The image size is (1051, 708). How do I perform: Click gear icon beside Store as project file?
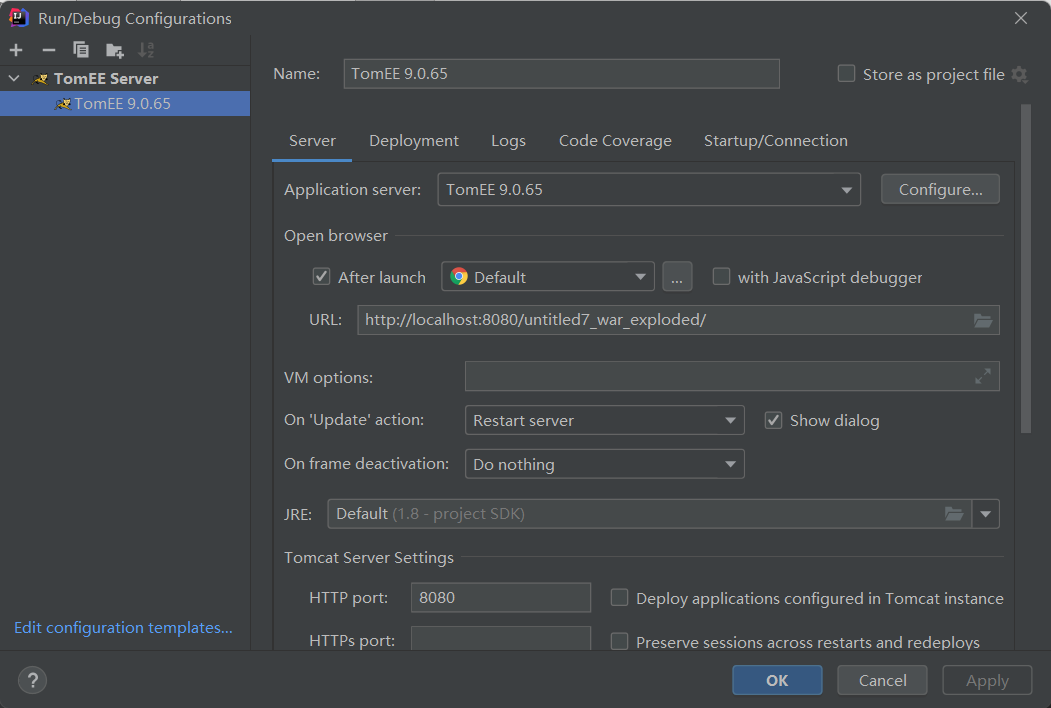click(x=1019, y=74)
